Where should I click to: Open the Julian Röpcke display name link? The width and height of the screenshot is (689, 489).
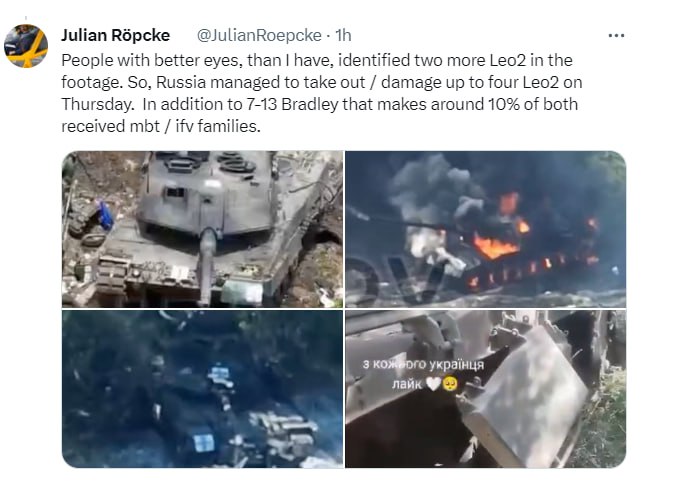click(116, 35)
